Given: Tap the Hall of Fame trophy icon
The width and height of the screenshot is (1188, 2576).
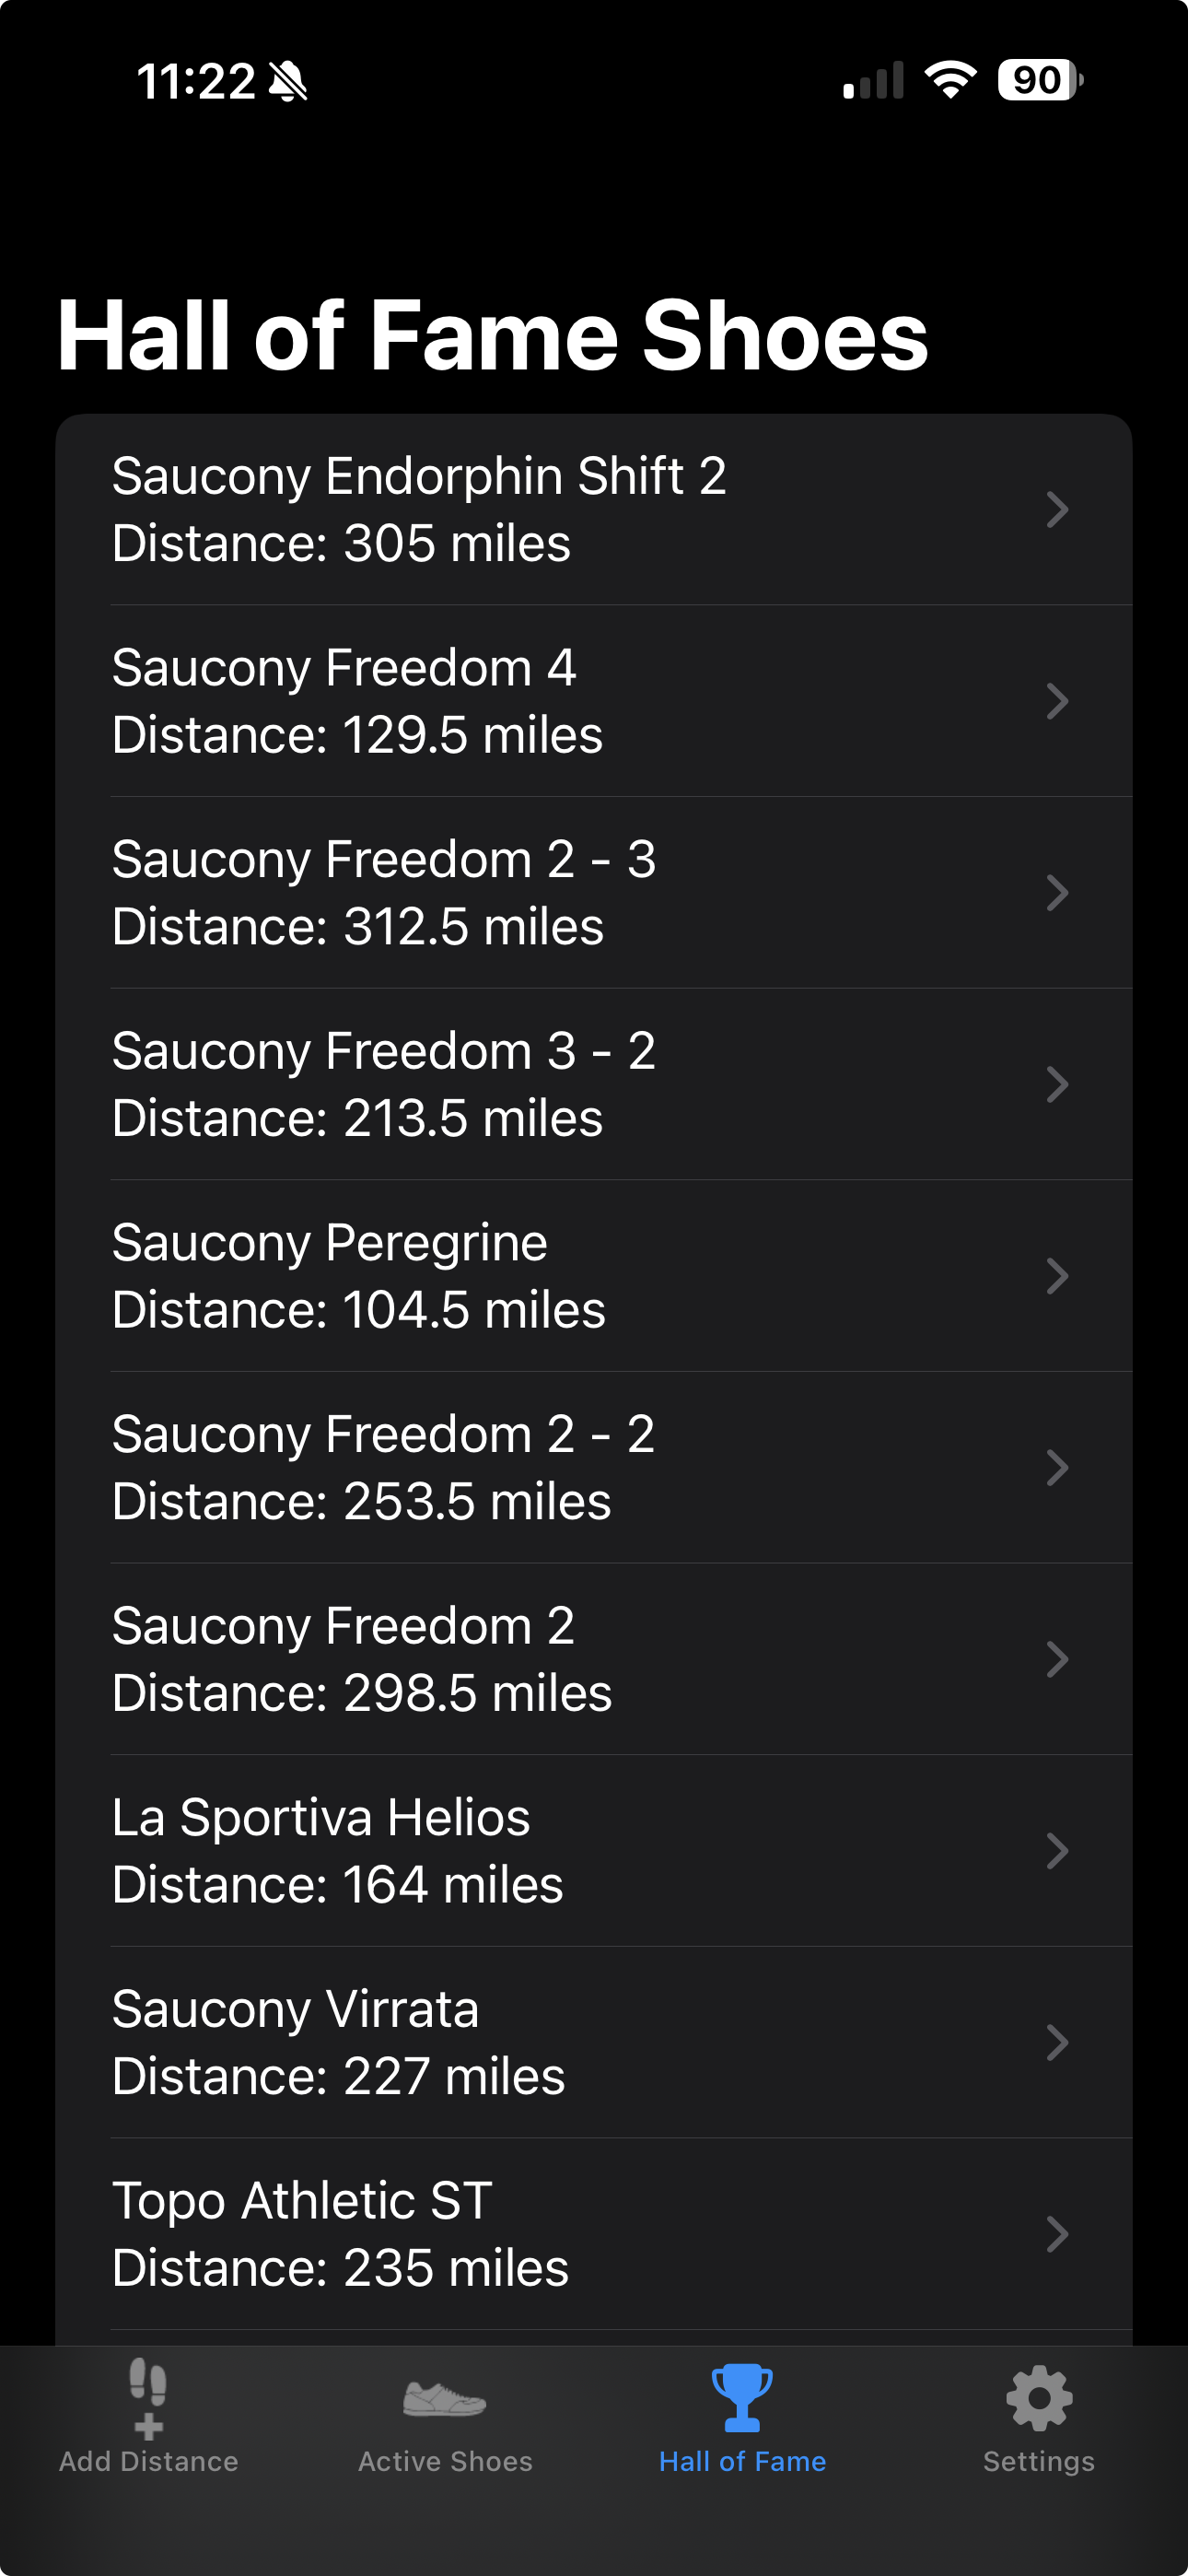Looking at the screenshot, I should coord(742,2398).
